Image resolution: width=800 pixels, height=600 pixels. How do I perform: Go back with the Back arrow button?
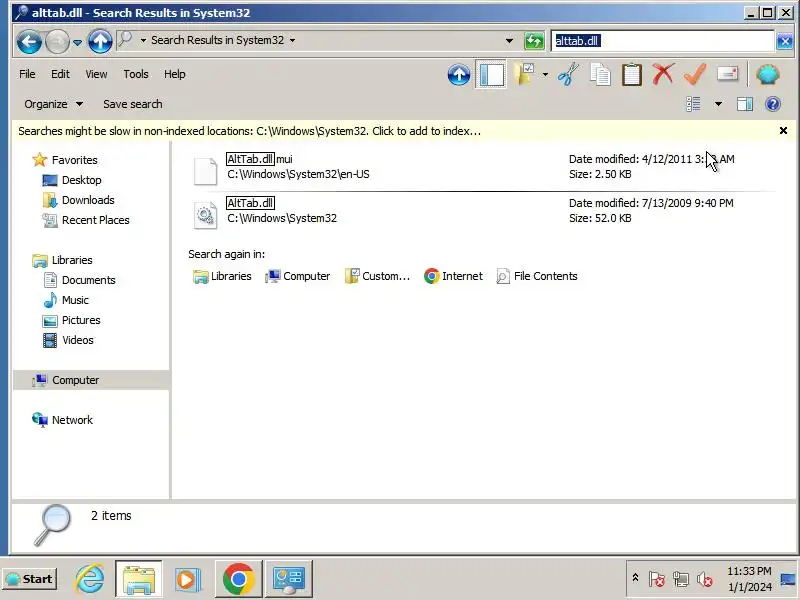pyautogui.click(x=29, y=41)
